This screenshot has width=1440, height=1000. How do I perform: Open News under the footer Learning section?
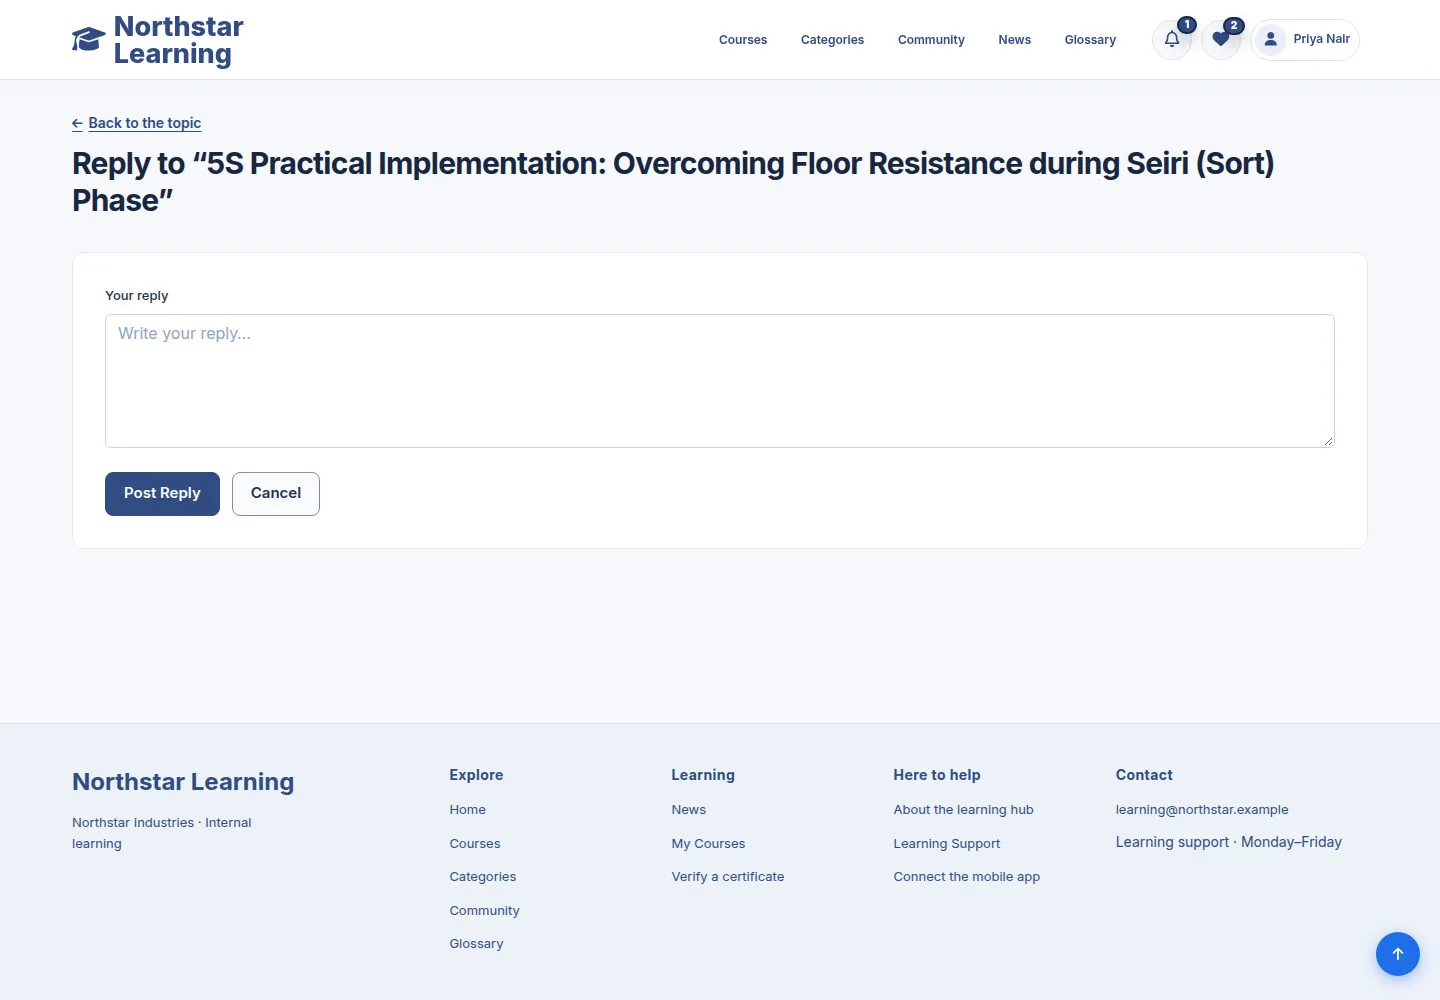click(689, 810)
